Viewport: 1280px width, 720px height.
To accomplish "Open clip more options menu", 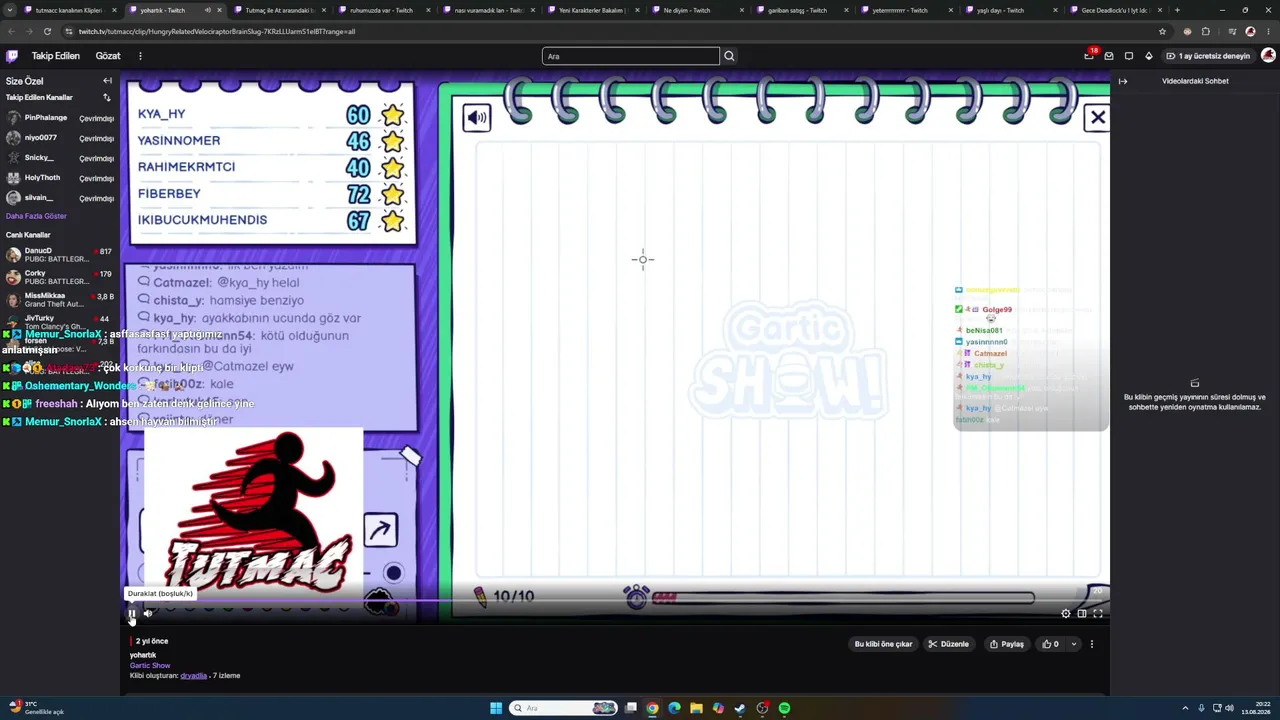I will pyautogui.click(x=1092, y=644).
